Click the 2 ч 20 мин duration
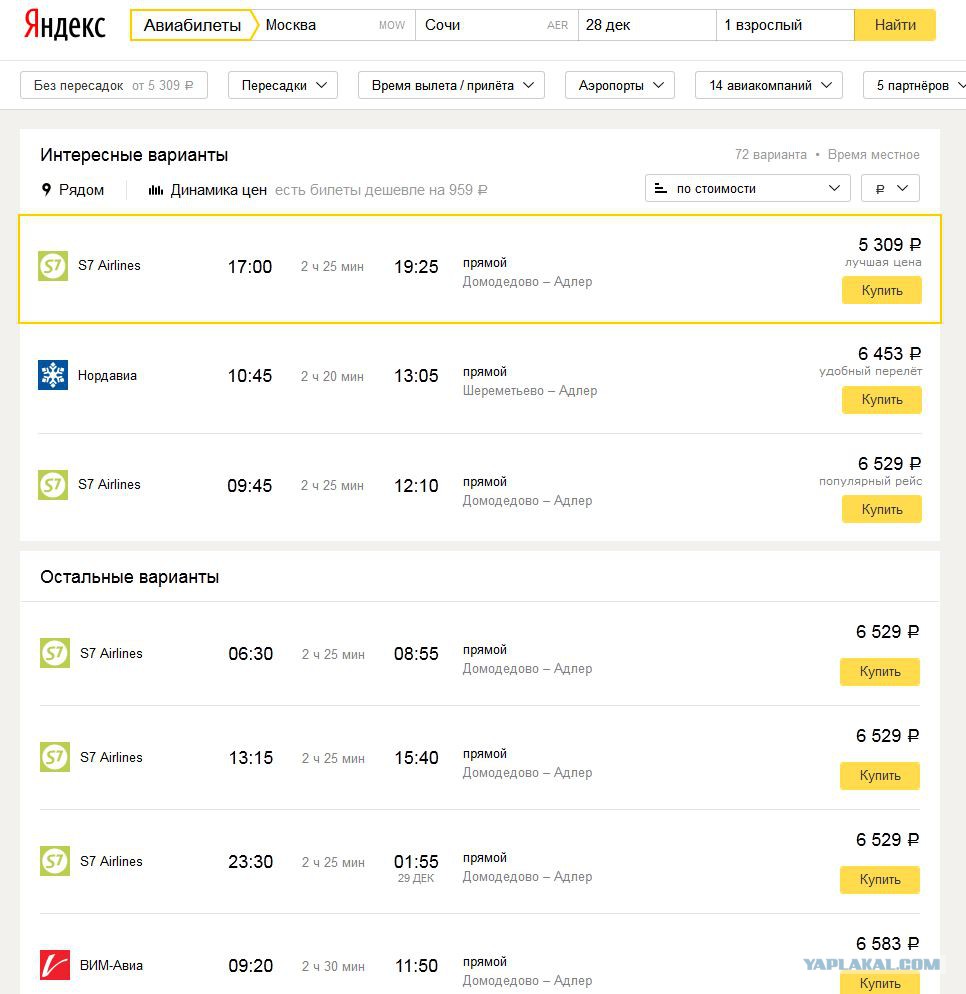Image resolution: width=966 pixels, height=994 pixels. pos(332,377)
